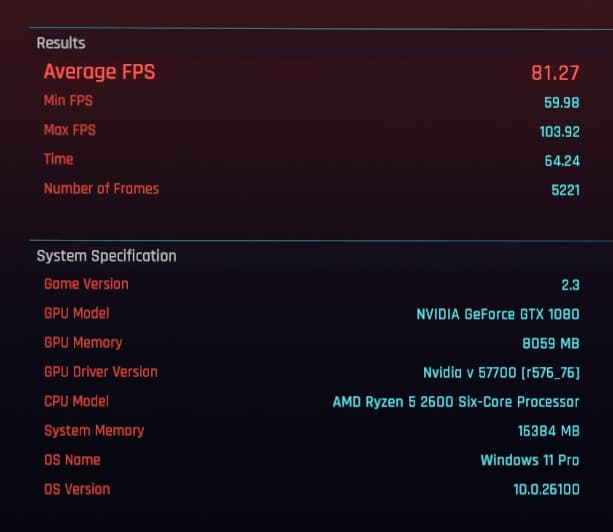Click the 103.92 max FPS value
Viewport: 613px width, 532px height.
[x=559, y=132]
